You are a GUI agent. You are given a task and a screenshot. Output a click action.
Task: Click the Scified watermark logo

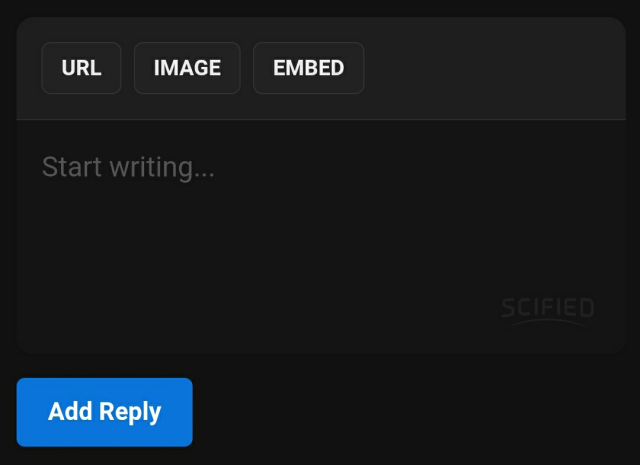[547, 313]
